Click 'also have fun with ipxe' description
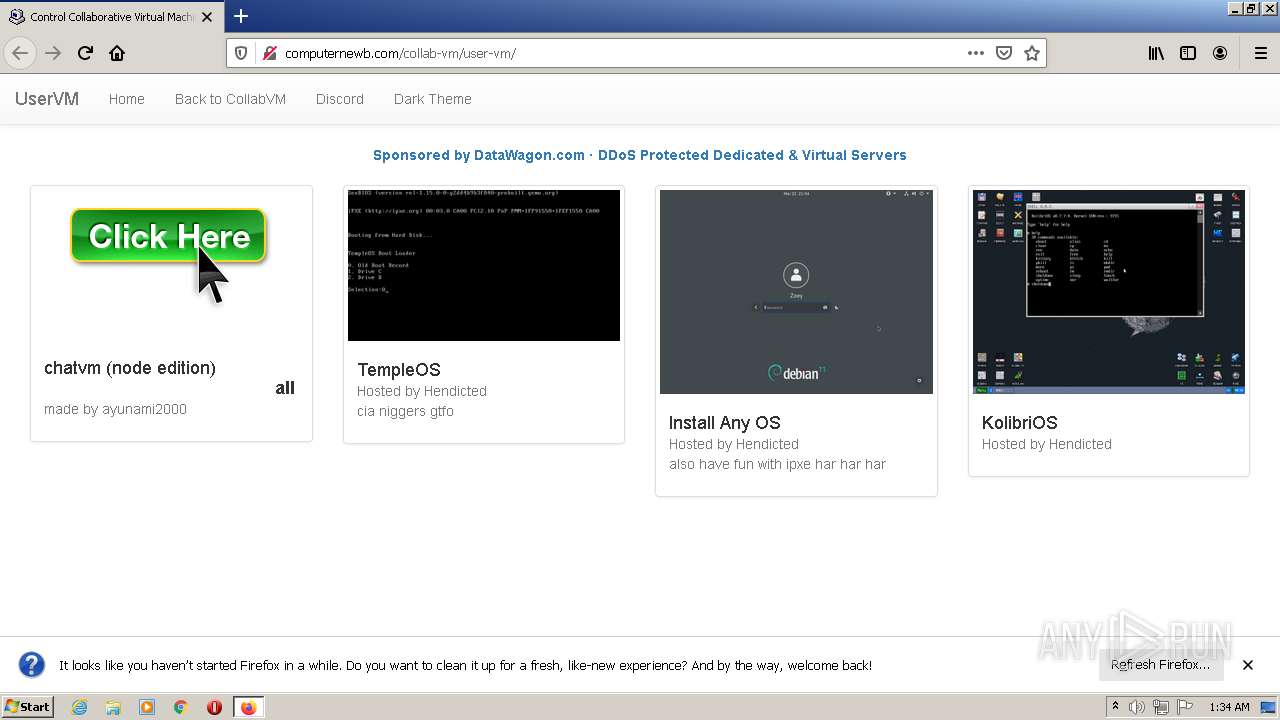 click(777, 464)
